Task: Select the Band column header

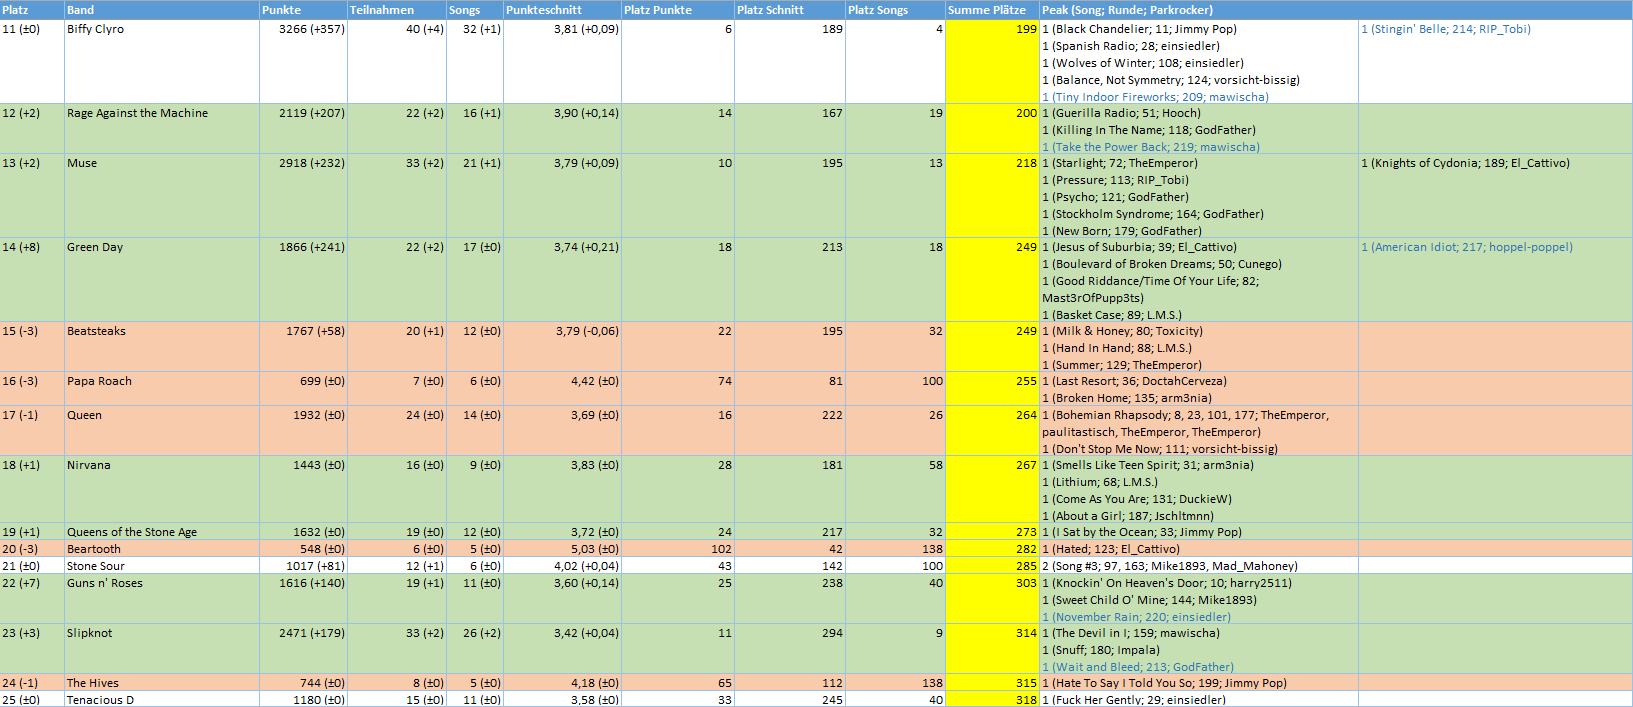Action: (x=161, y=10)
